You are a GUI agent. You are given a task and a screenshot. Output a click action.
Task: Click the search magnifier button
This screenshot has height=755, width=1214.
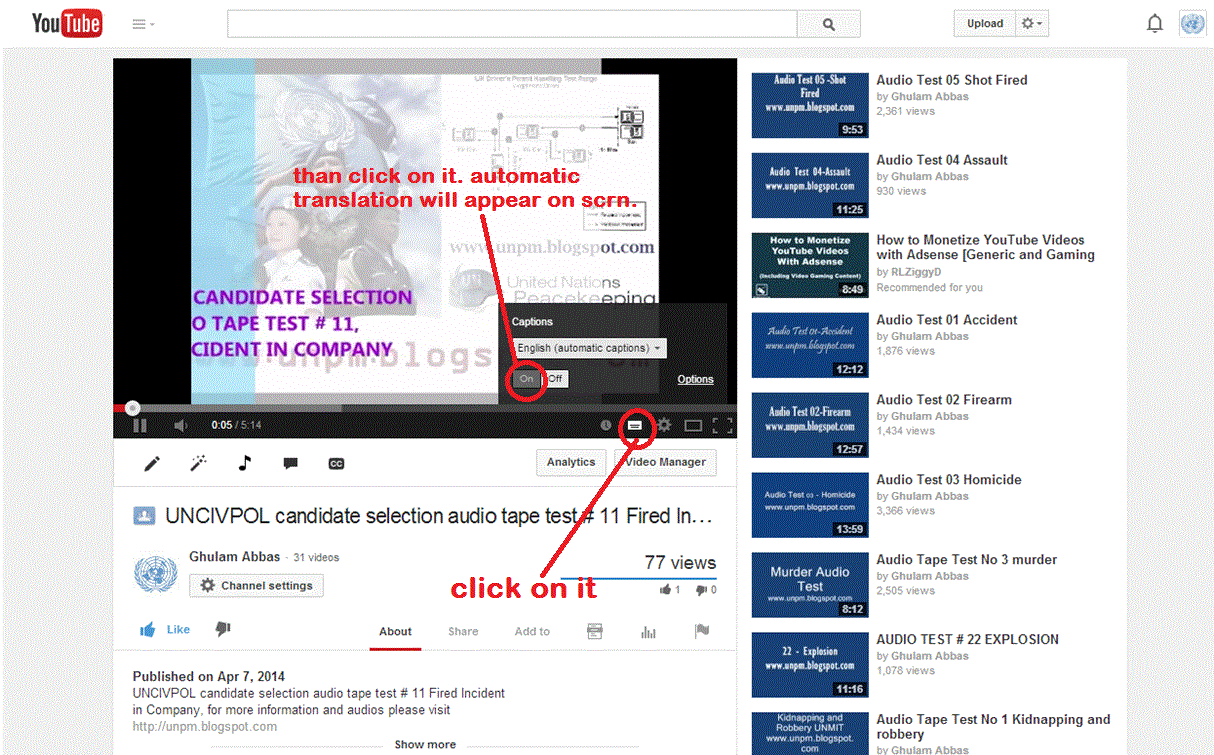pos(828,24)
